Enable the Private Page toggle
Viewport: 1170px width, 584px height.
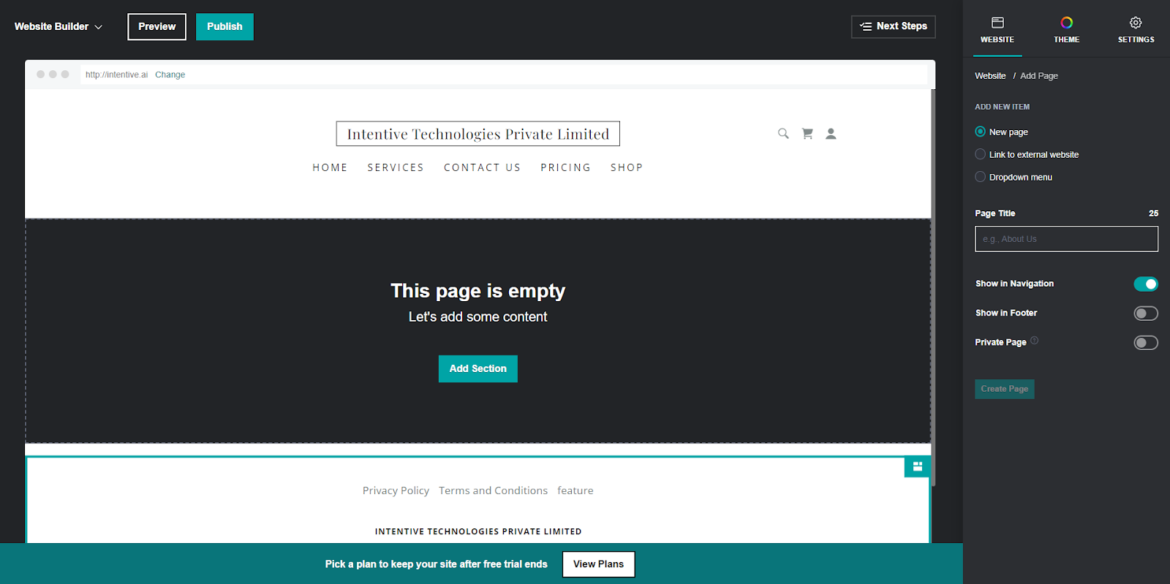coord(1145,342)
